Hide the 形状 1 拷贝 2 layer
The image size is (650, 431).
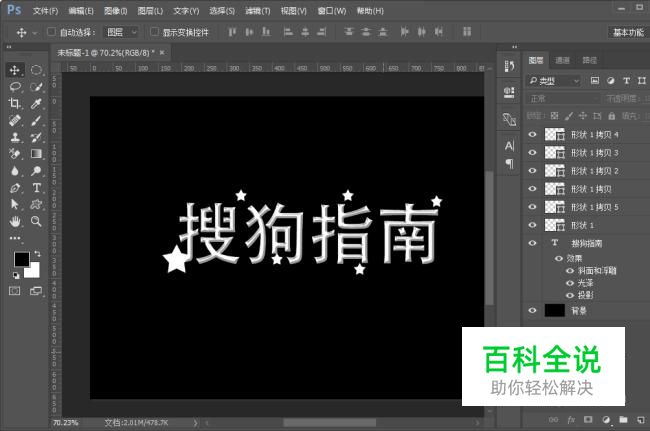point(532,171)
